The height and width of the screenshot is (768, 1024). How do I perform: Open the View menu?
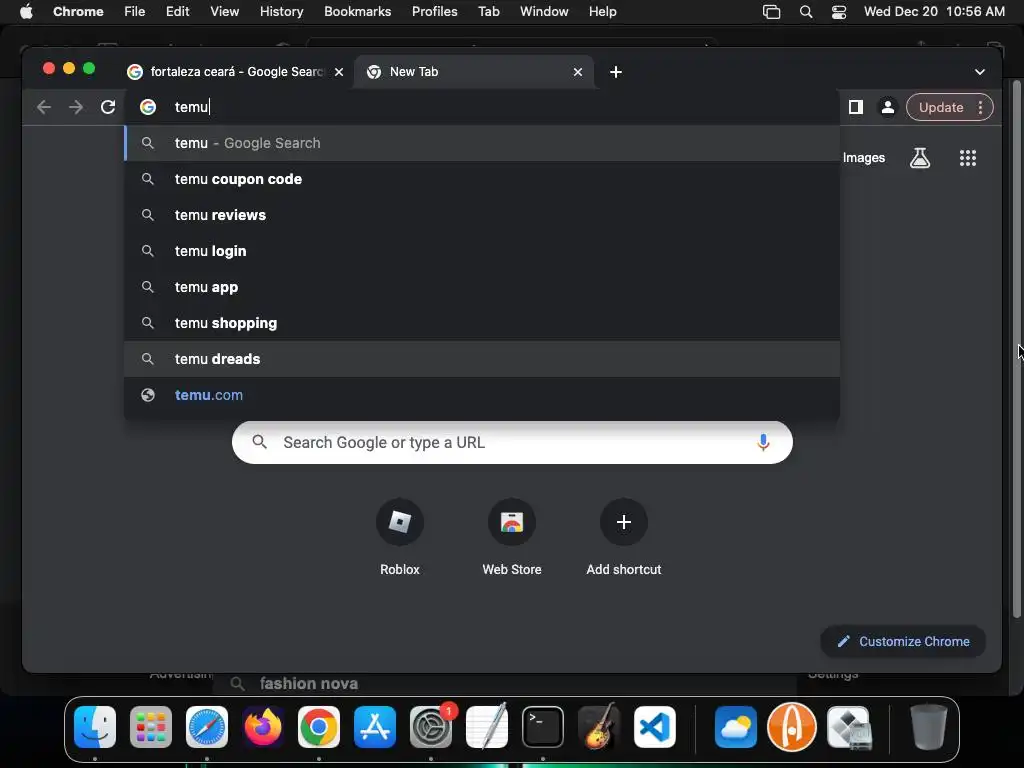click(224, 12)
